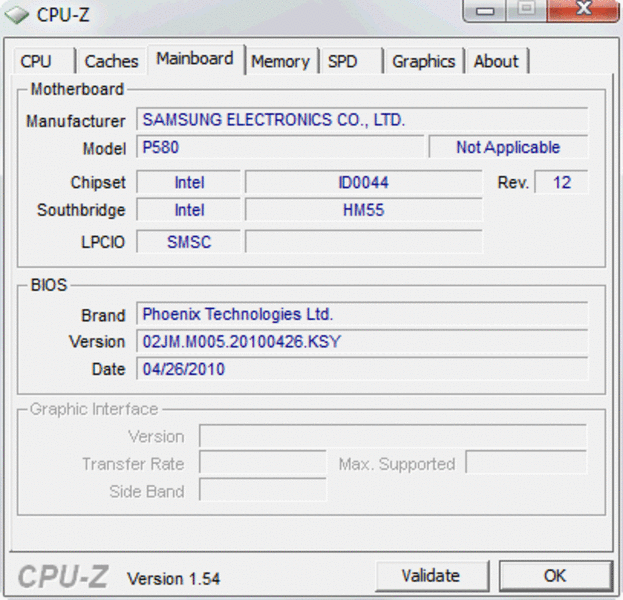The height and width of the screenshot is (600, 623).
Task: Click the LPCIO field showing SMSC
Action: 189,242
